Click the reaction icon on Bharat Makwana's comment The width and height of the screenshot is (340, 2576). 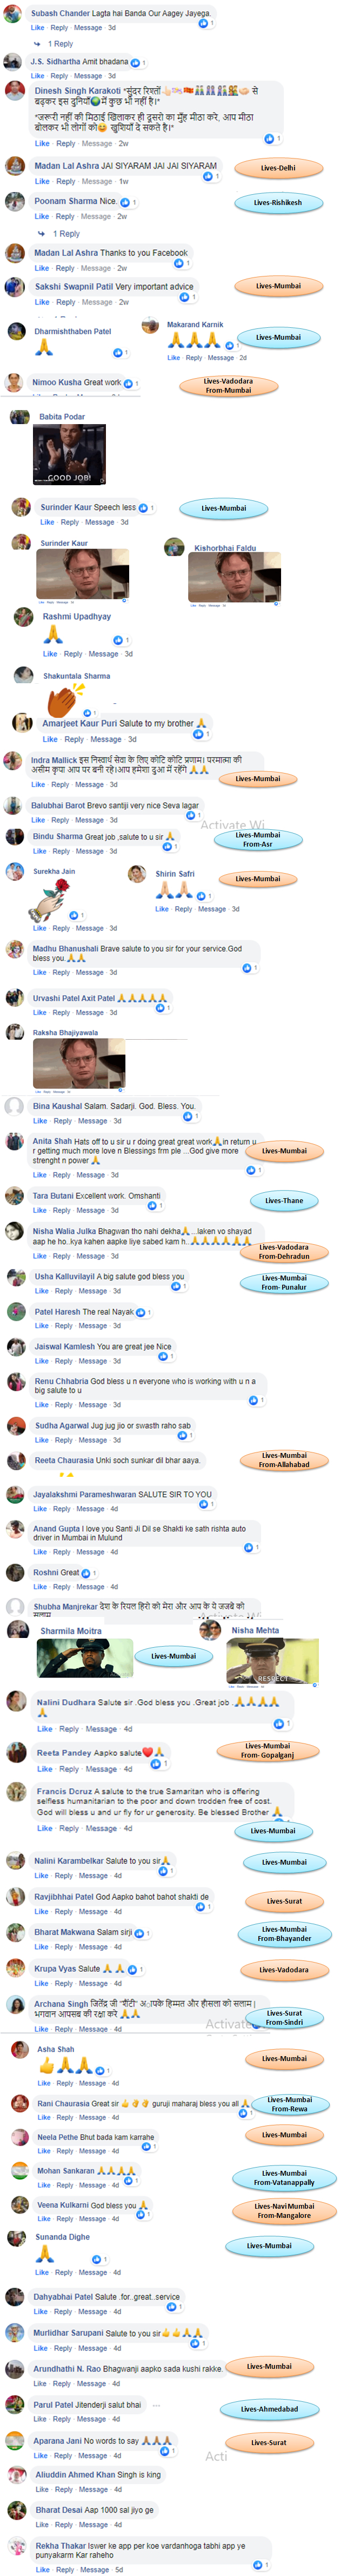pyautogui.click(x=138, y=1933)
